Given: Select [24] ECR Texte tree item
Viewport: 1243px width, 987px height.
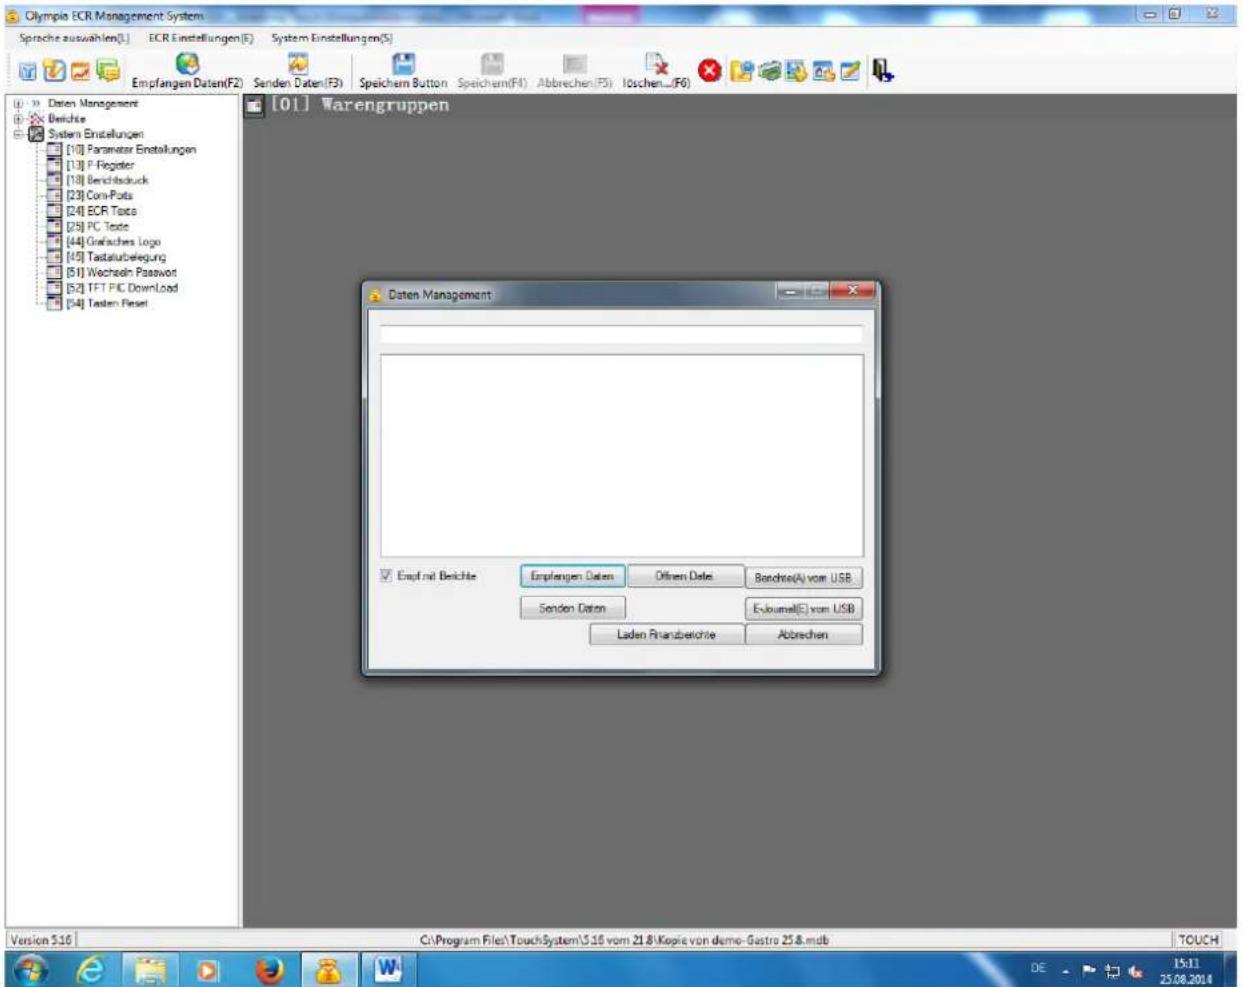Looking at the screenshot, I should click(101, 211).
